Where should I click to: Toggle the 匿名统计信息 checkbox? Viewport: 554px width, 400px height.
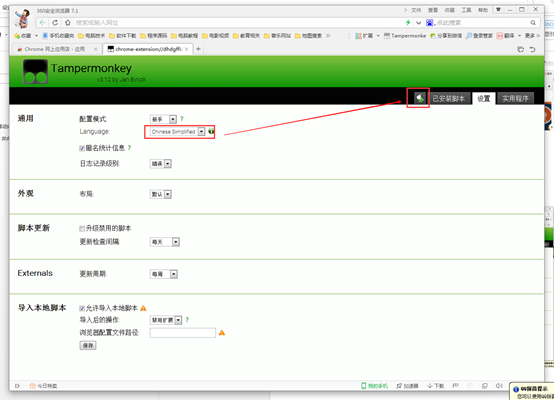[82, 148]
